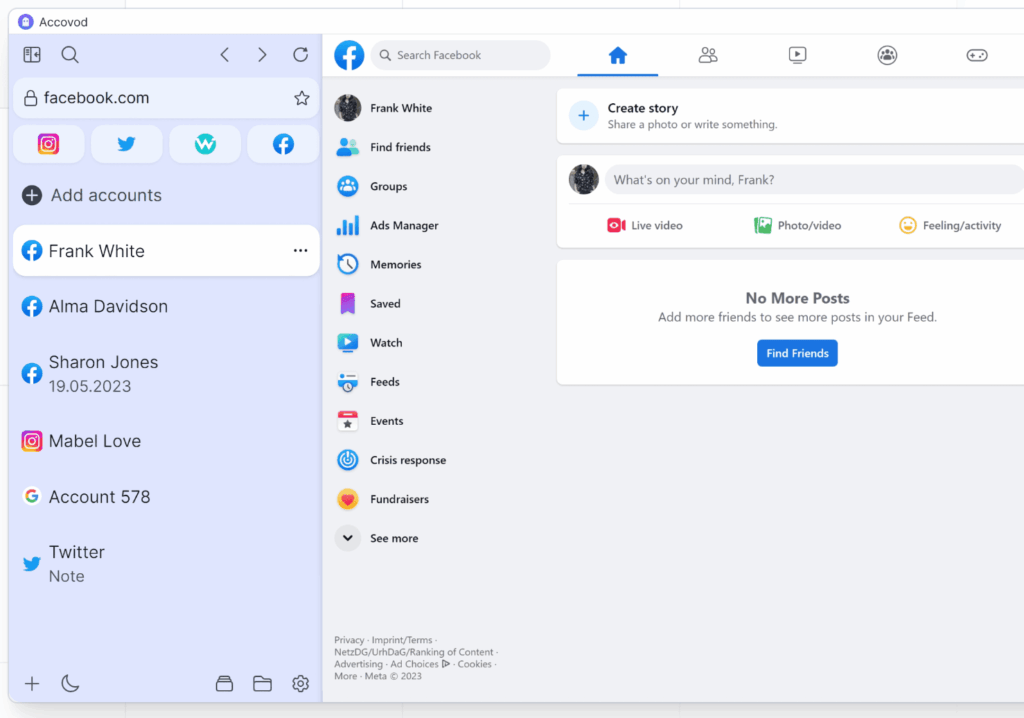
Task: Open the Facebook quick-launch tile
Action: point(283,144)
